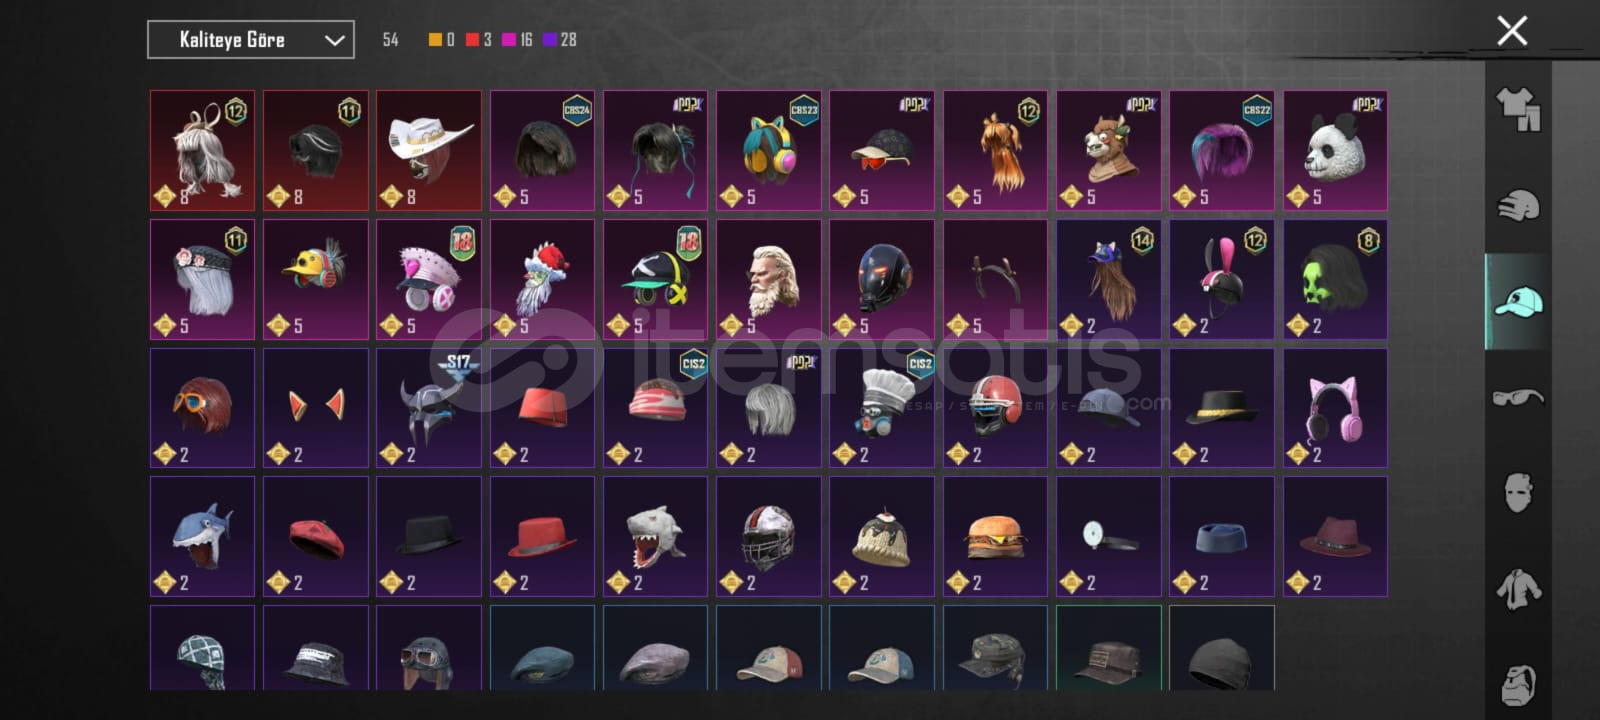Image resolution: width=1600 pixels, height=720 pixels.
Task: Pick the pink cat ear headphones
Action: coord(1335,408)
